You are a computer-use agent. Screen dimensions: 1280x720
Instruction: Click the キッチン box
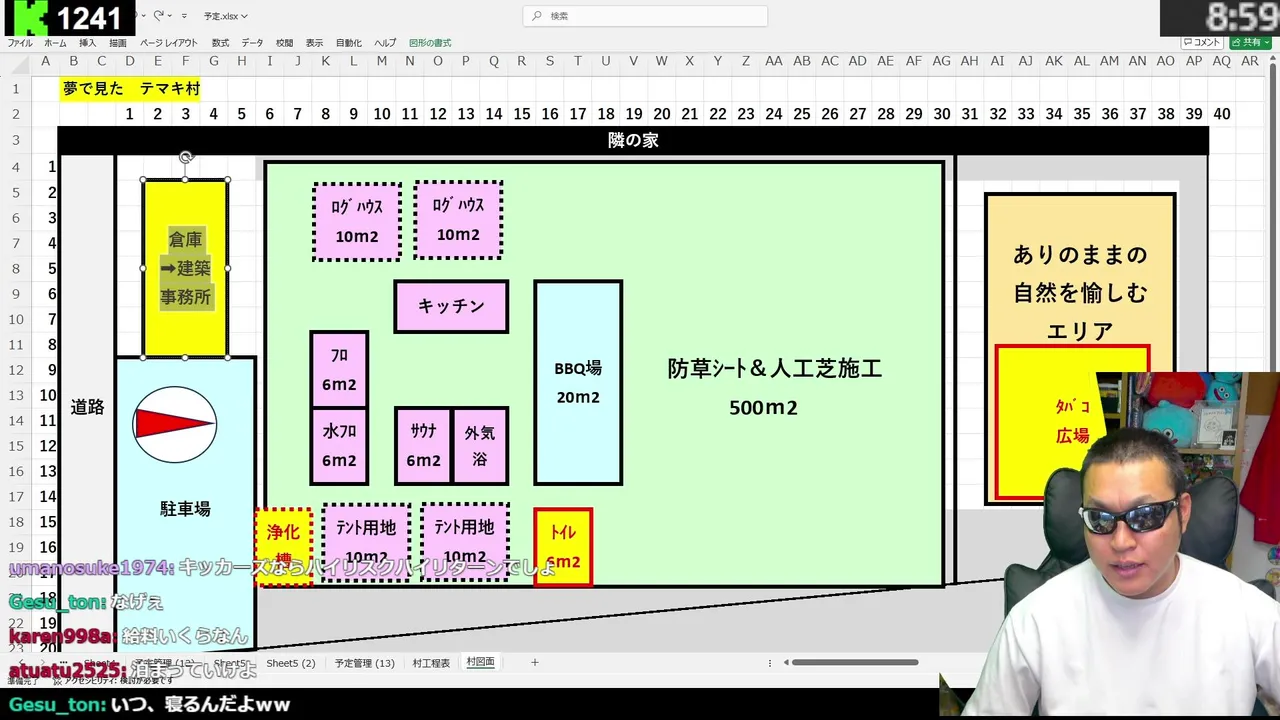[451, 306]
